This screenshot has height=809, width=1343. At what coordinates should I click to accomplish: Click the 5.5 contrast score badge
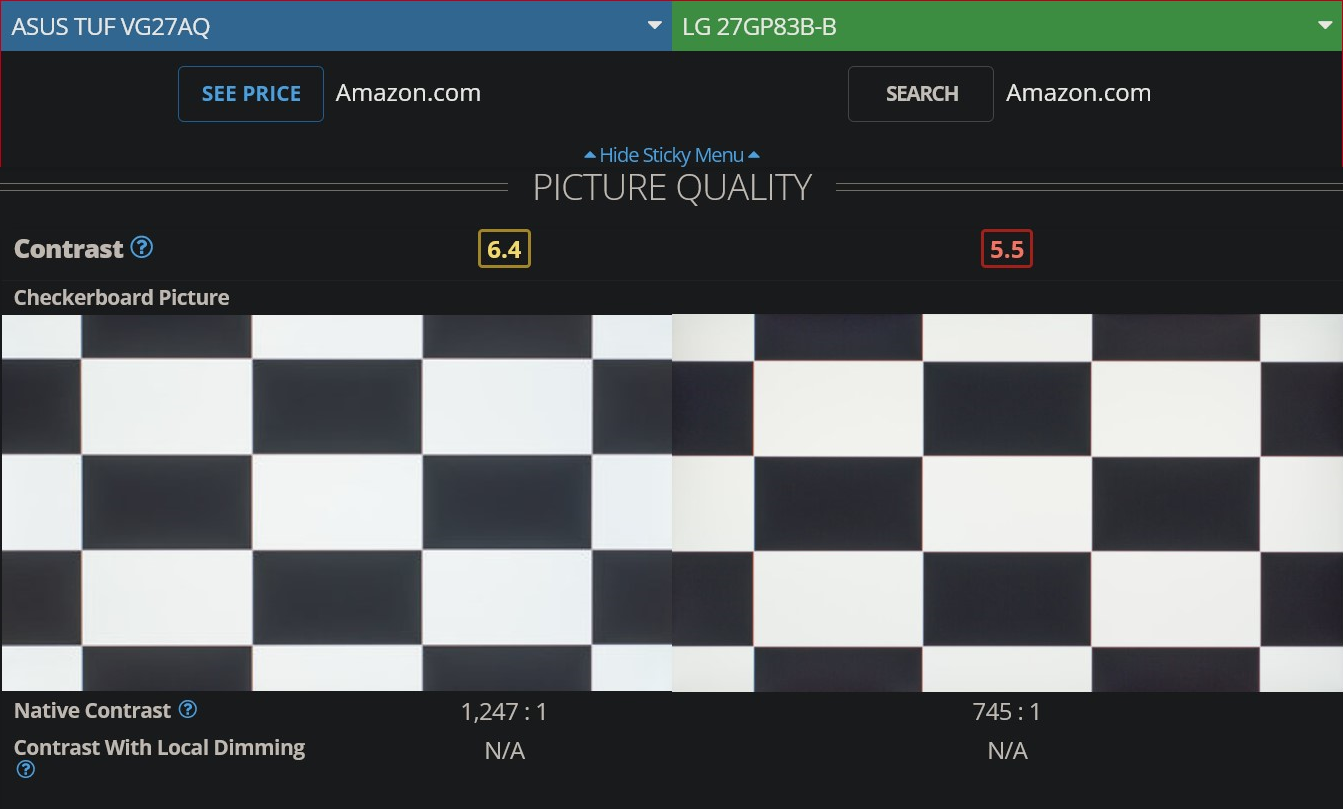(x=1007, y=249)
